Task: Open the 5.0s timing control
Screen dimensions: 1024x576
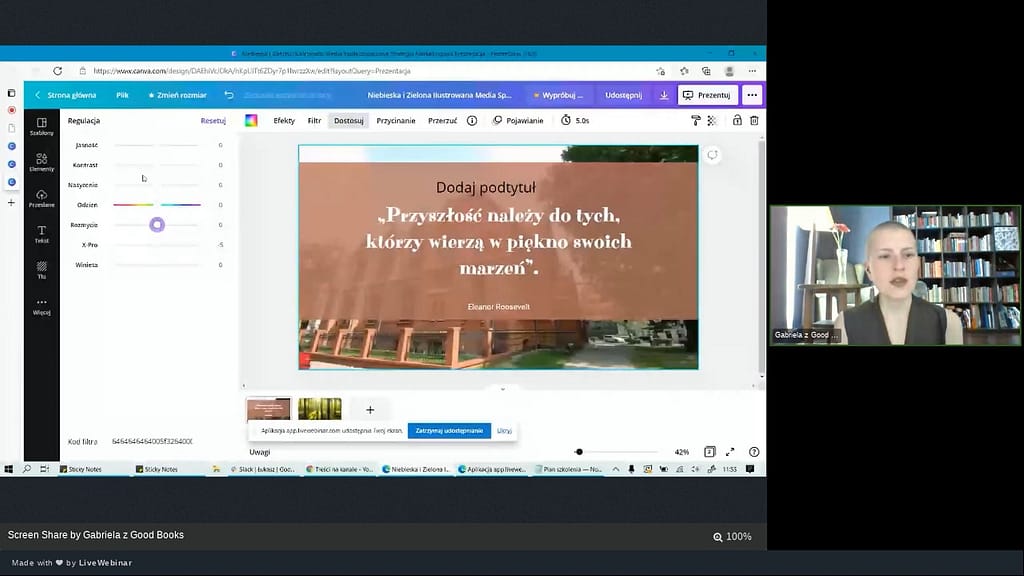Action: [575, 120]
